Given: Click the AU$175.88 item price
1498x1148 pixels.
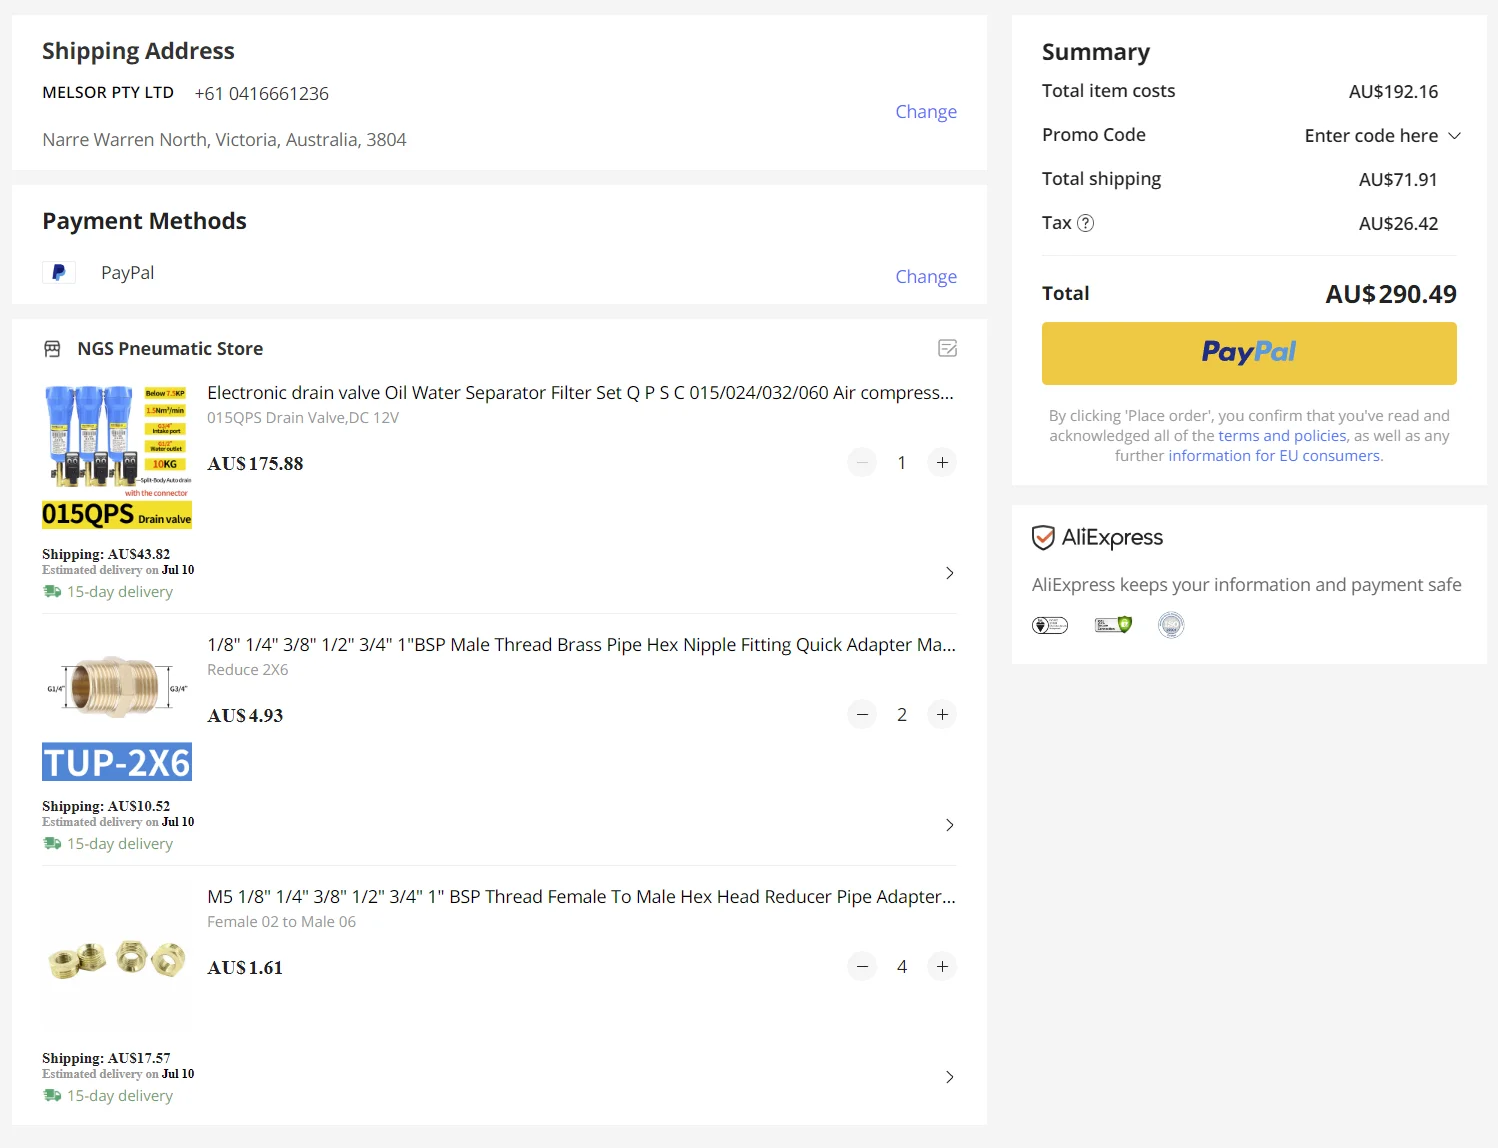Looking at the screenshot, I should tap(255, 464).
